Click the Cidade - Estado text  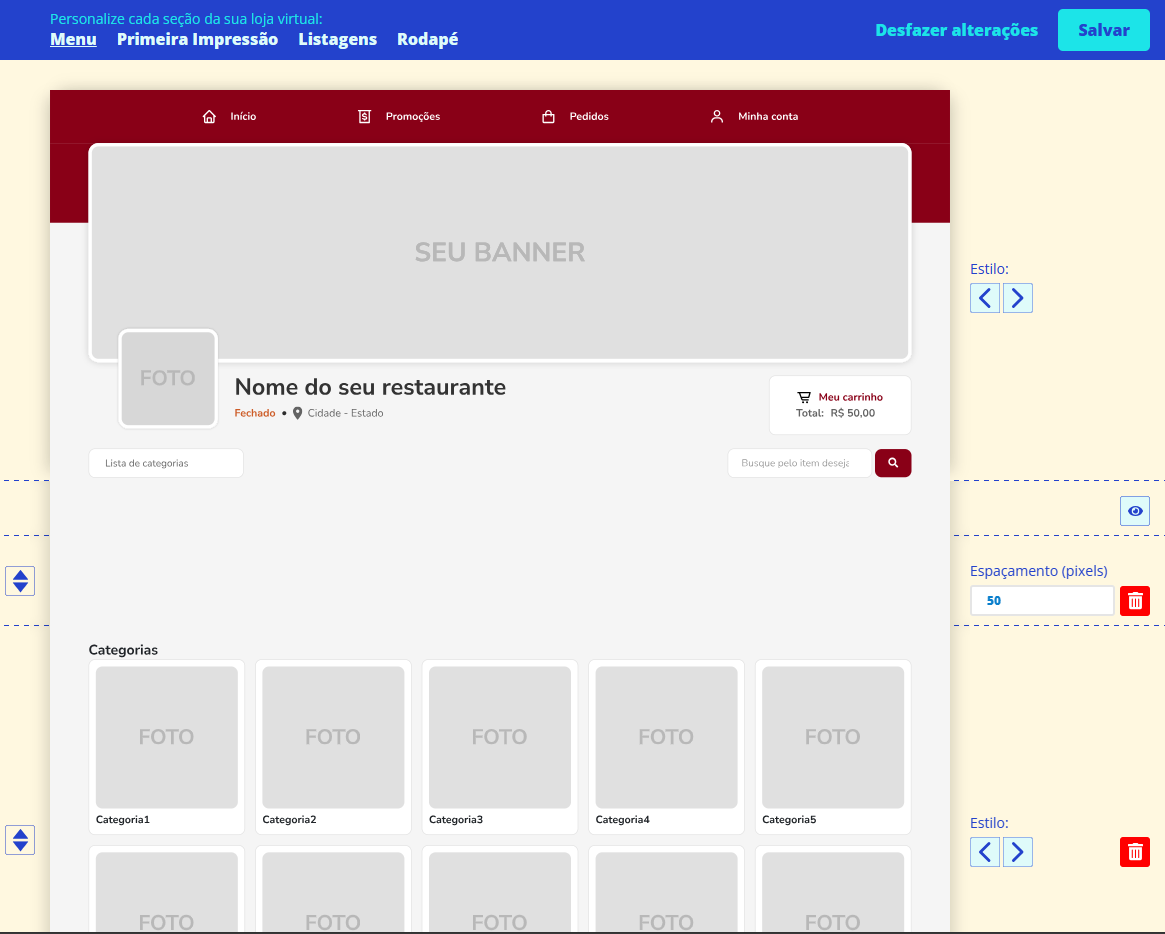[x=345, y=413]
